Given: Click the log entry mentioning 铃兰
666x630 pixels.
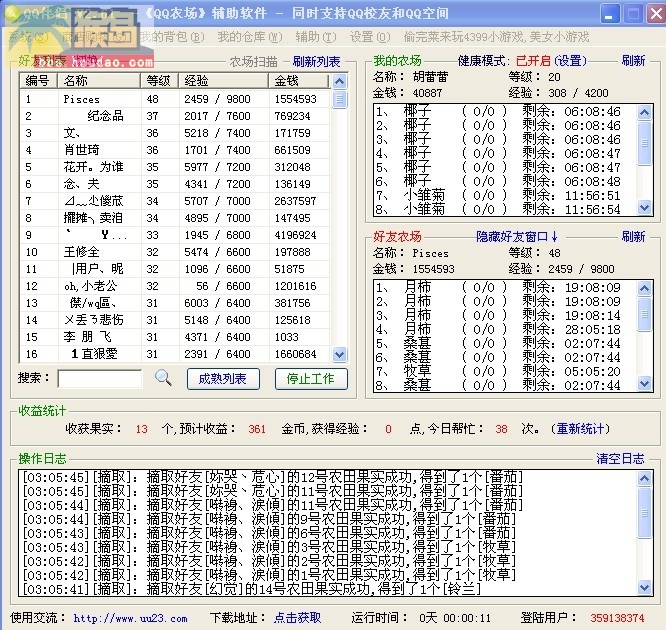Looking at the screenshot, I should [252, 589].
